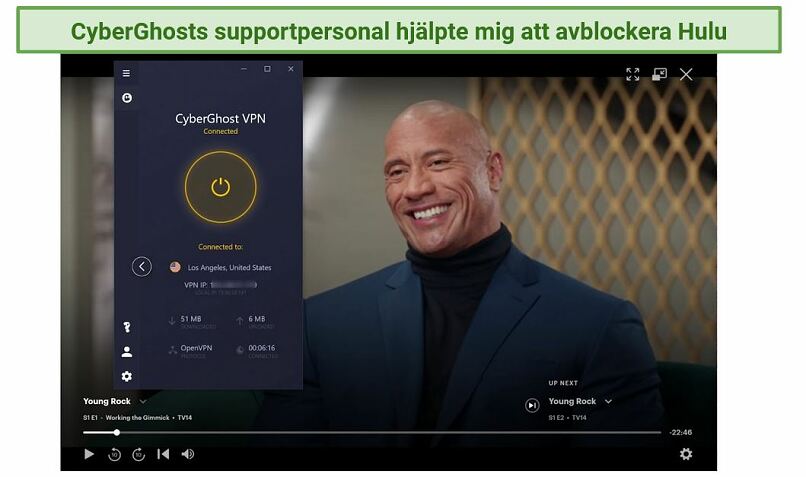Collapse server panel with back arrow
The width and height of the screenshot is (806, 477).
pos(141,267)
